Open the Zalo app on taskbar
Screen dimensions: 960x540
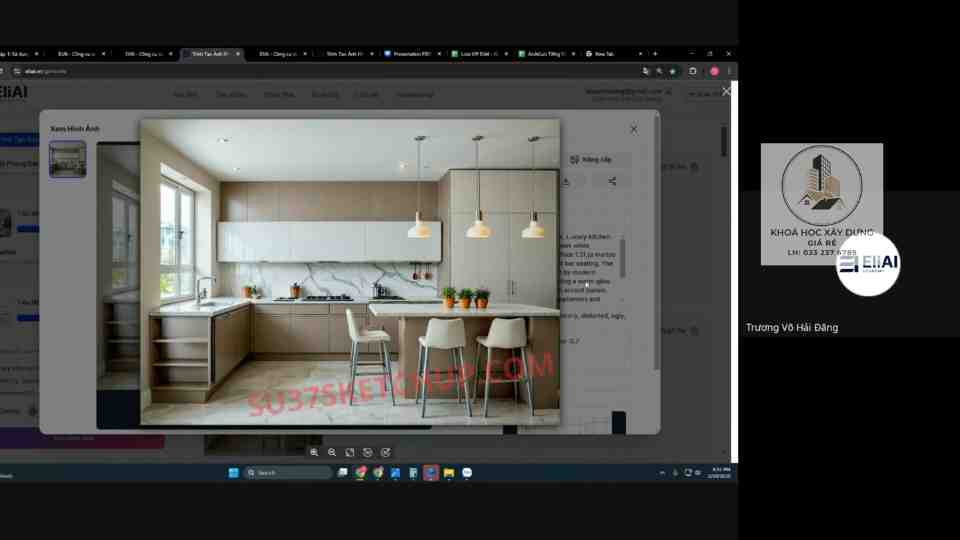(x=467, y=473)
